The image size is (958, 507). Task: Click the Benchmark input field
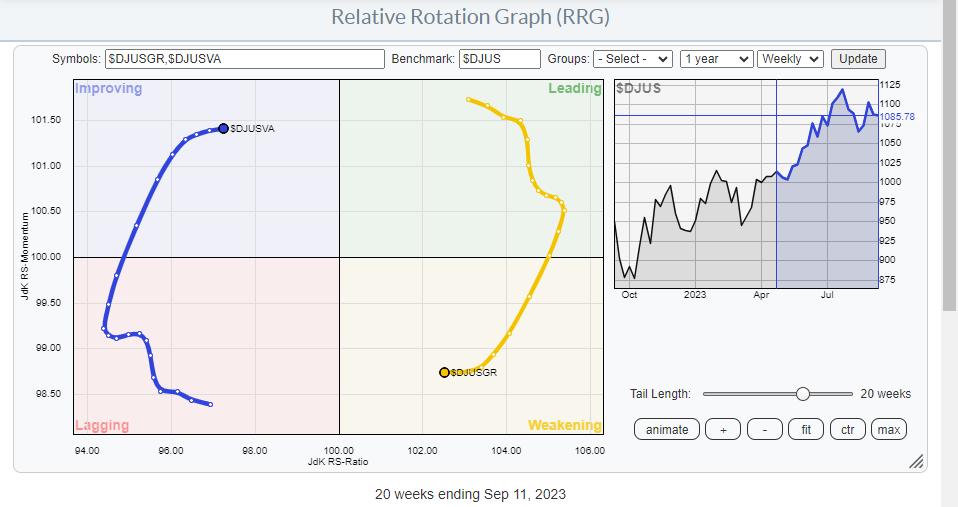coord(499,59)
